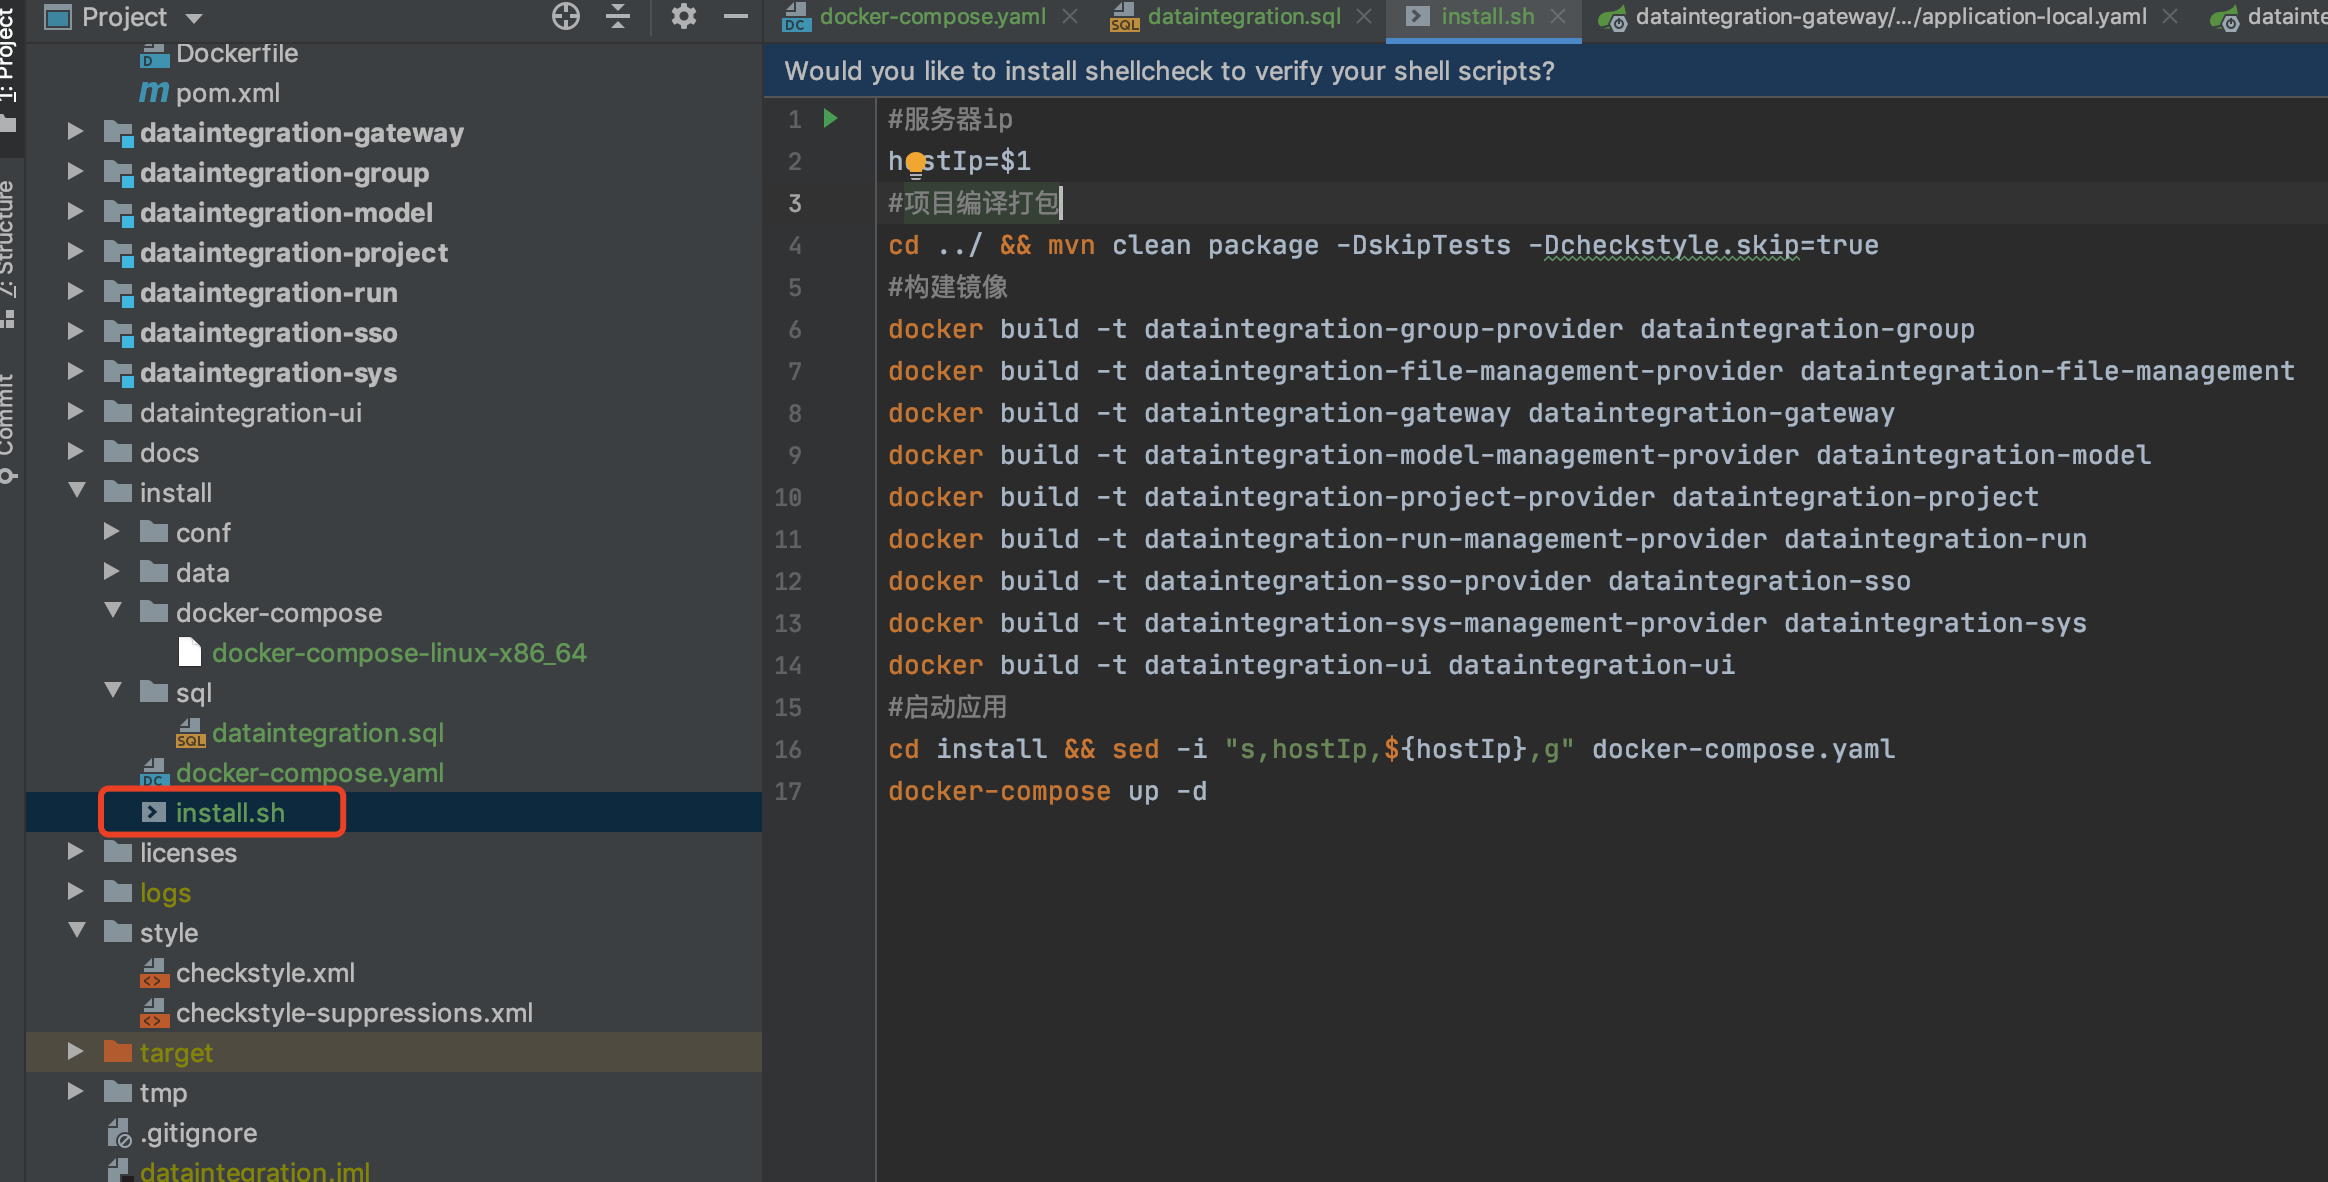
Task: Click the shell script icon on install.sh tab
Action: pyautogui.click(x=1417, y=16)
